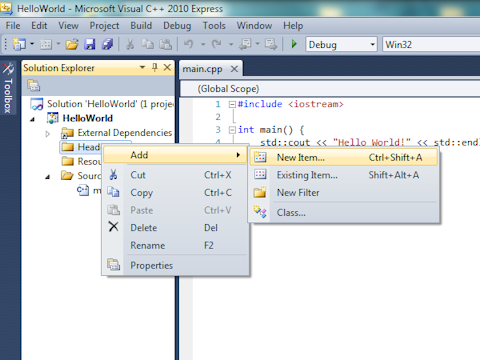
Task: Click the Copy toolbar icon
Action: [x=148, y=44]
